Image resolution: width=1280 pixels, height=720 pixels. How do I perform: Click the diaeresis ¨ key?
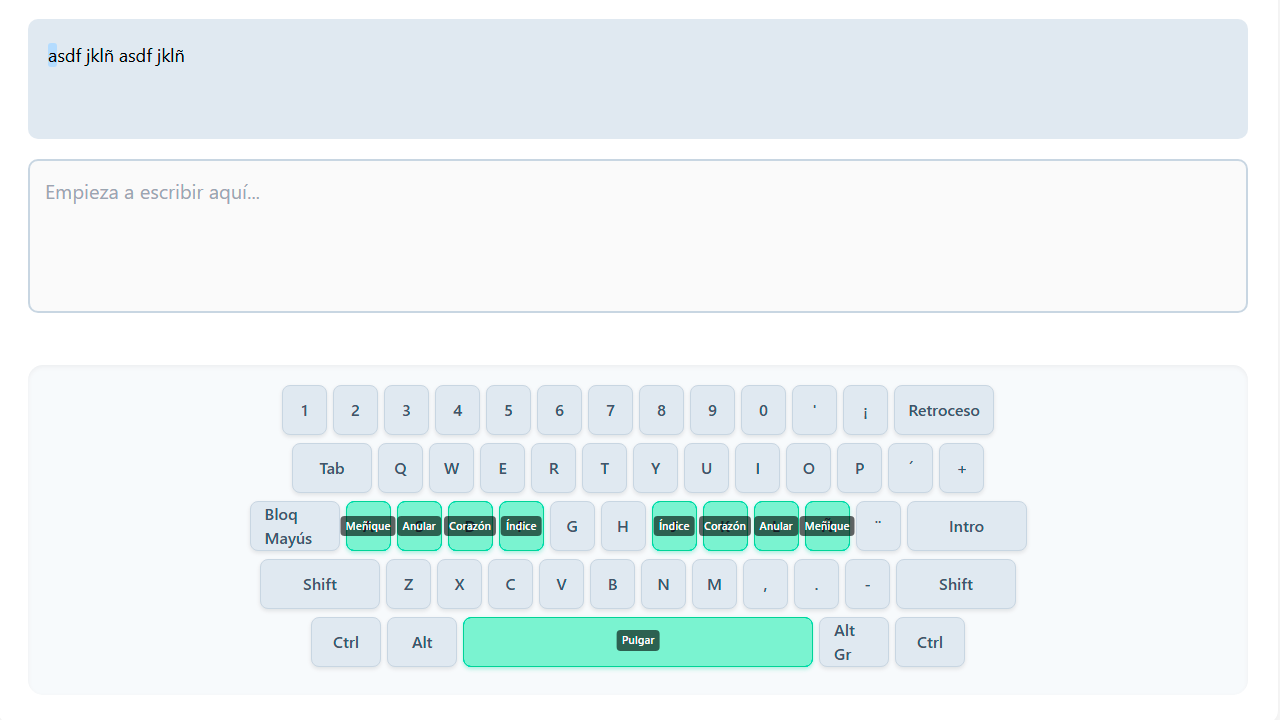(879, 526)
